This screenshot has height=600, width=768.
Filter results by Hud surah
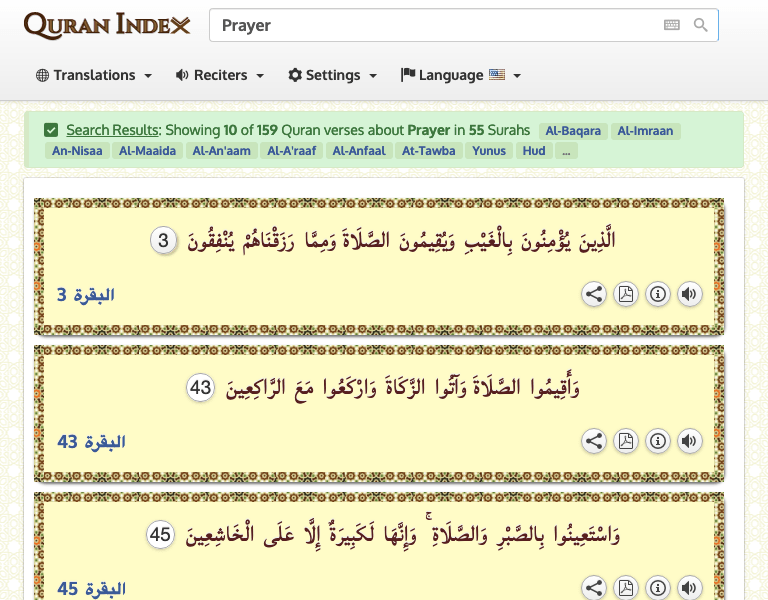(534, 150)
